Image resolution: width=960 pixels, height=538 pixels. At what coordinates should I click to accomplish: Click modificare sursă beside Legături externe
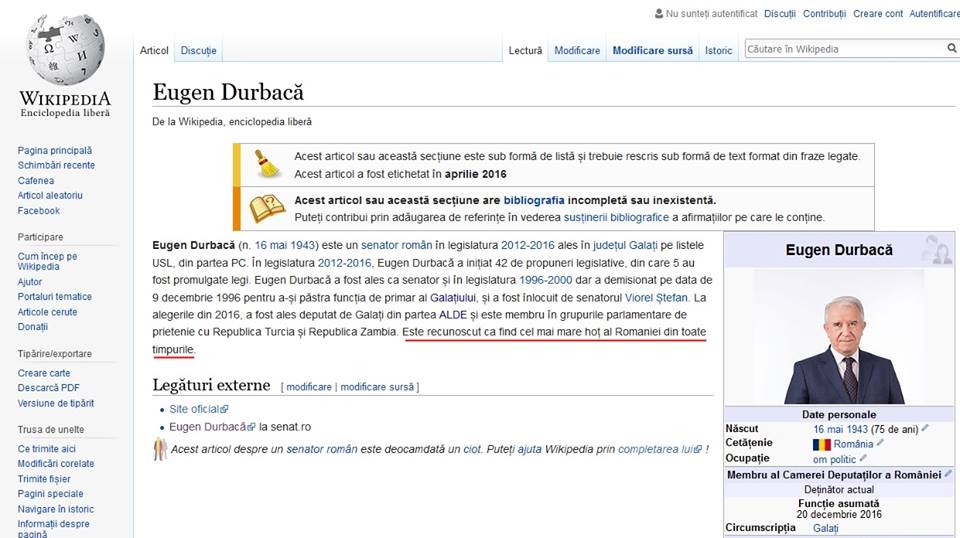click(377, 387)
